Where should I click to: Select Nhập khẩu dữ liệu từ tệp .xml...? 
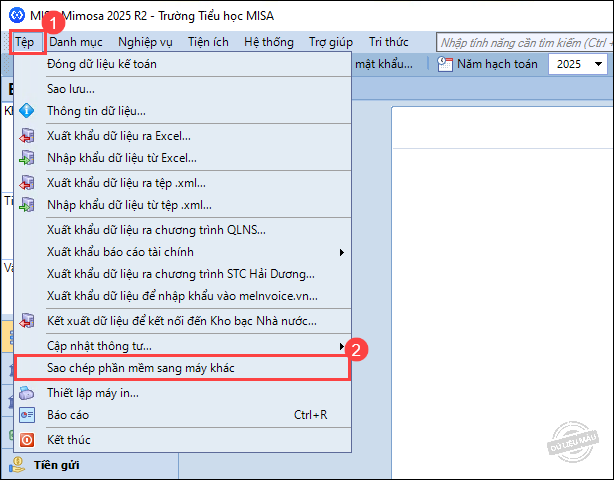coord(182,205)
